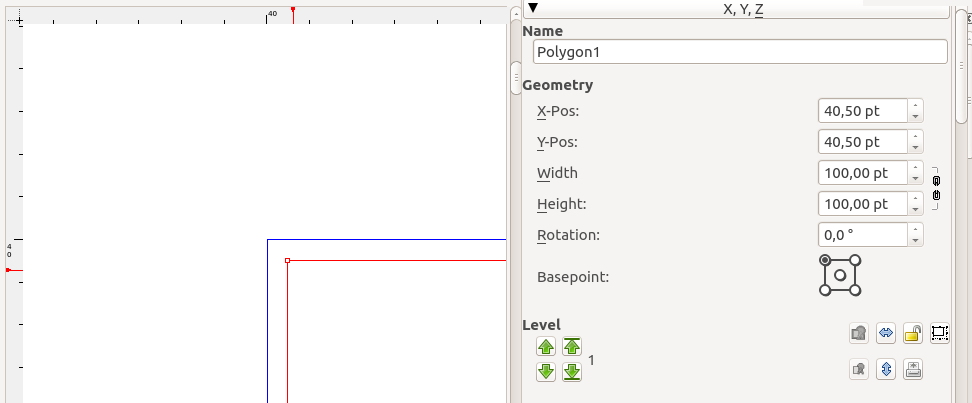Flip object vertically
This screenshot has height=403, width=972.
click(x=885, y=369)
